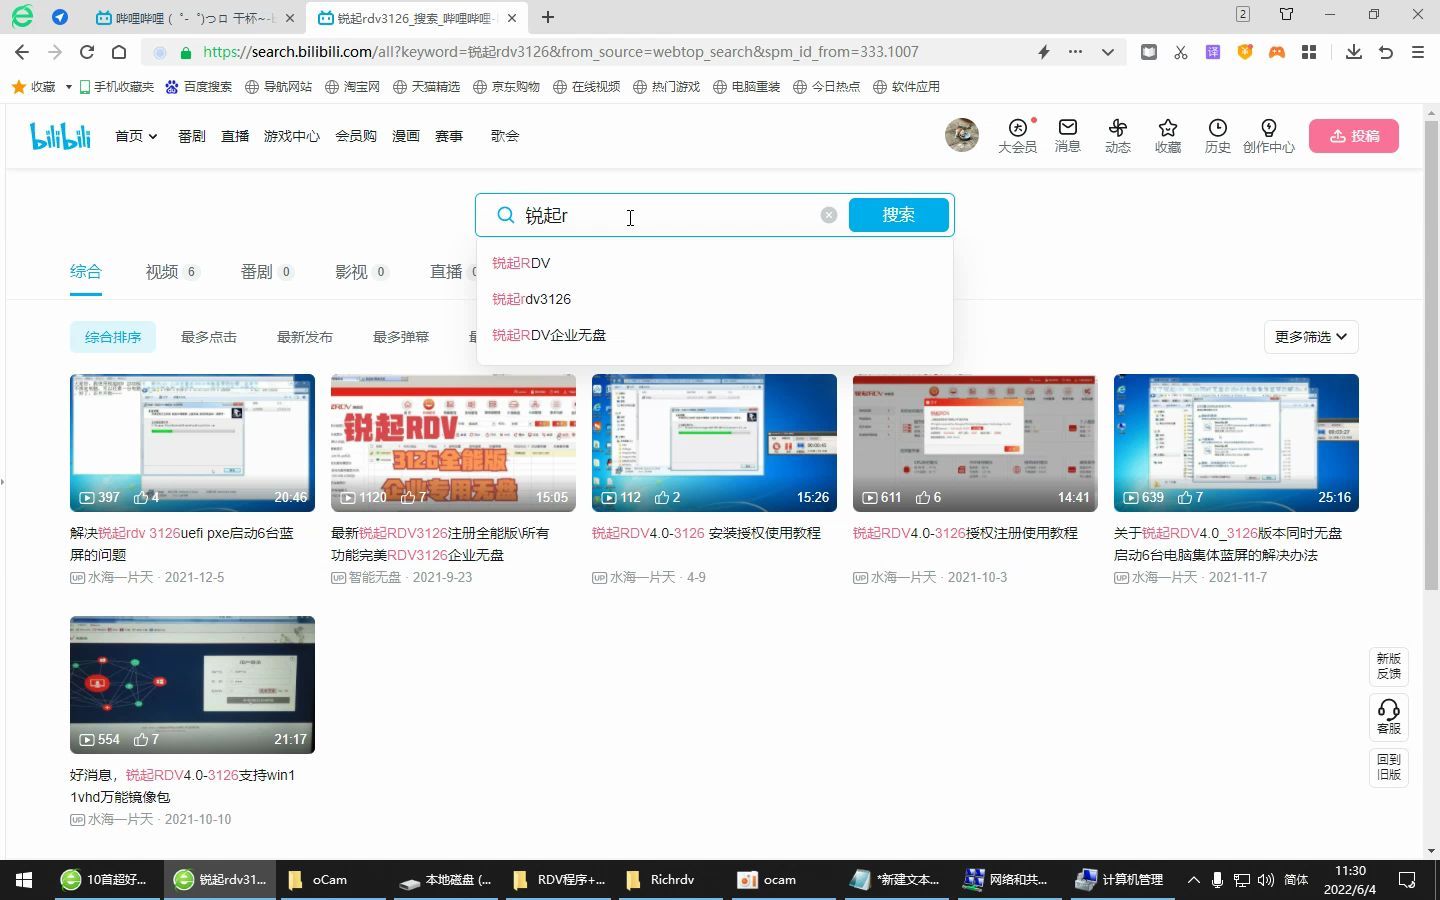Open 计算机管理 from the taskbar
The width and height of the screenshot is (1440, 900).
(1120, 880)
